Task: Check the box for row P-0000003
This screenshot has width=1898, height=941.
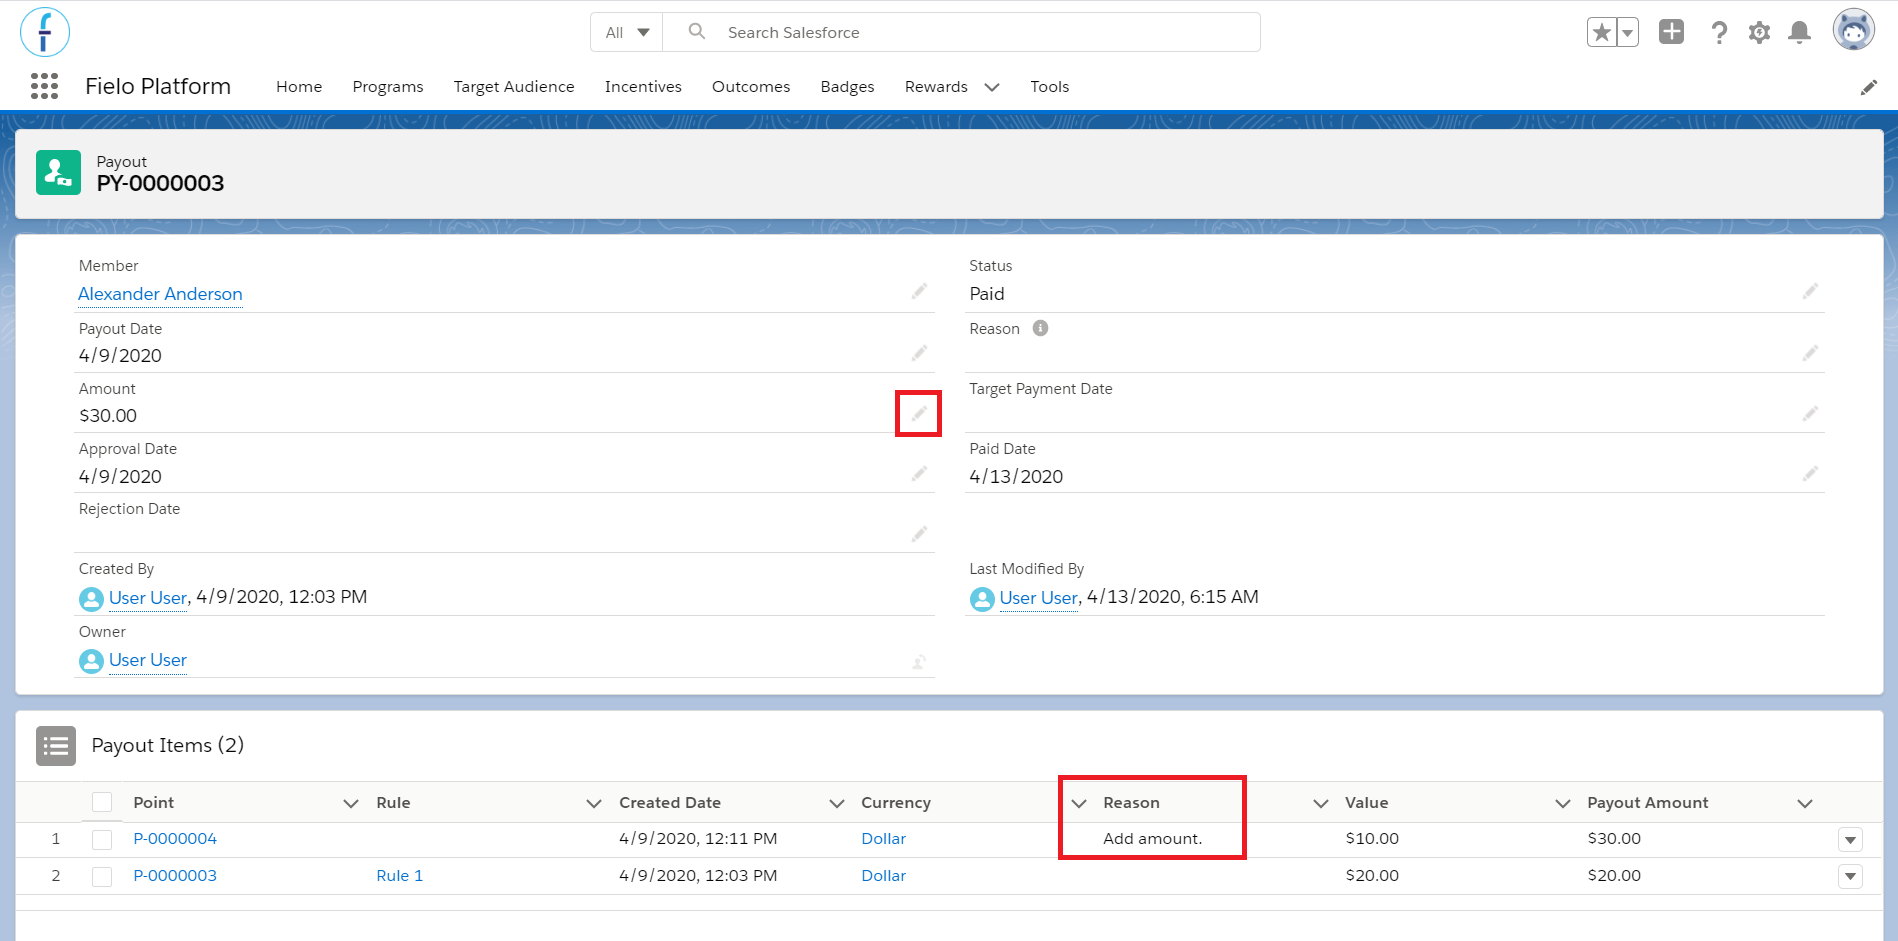Action: tap(102, 877)
